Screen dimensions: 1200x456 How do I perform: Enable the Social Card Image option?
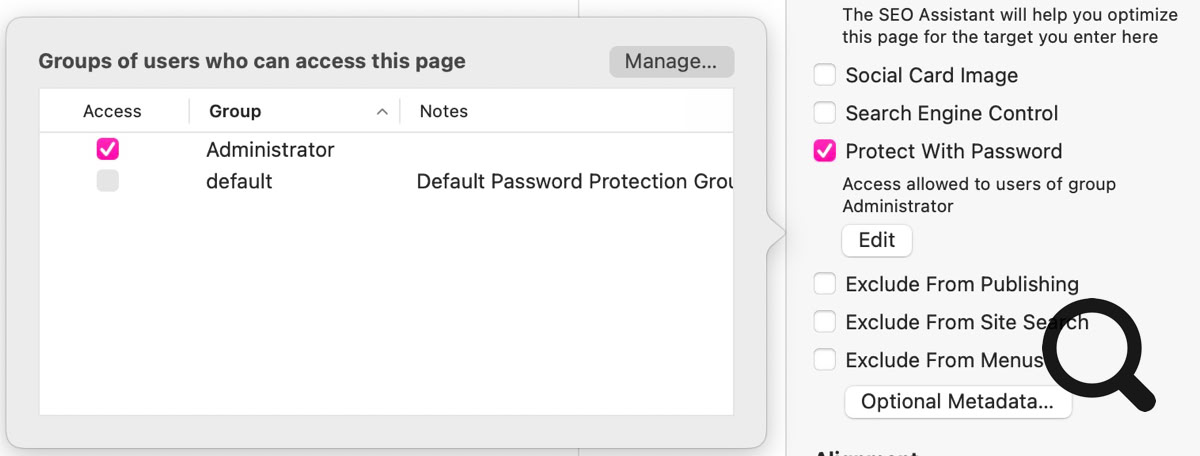tap(824, 75)
